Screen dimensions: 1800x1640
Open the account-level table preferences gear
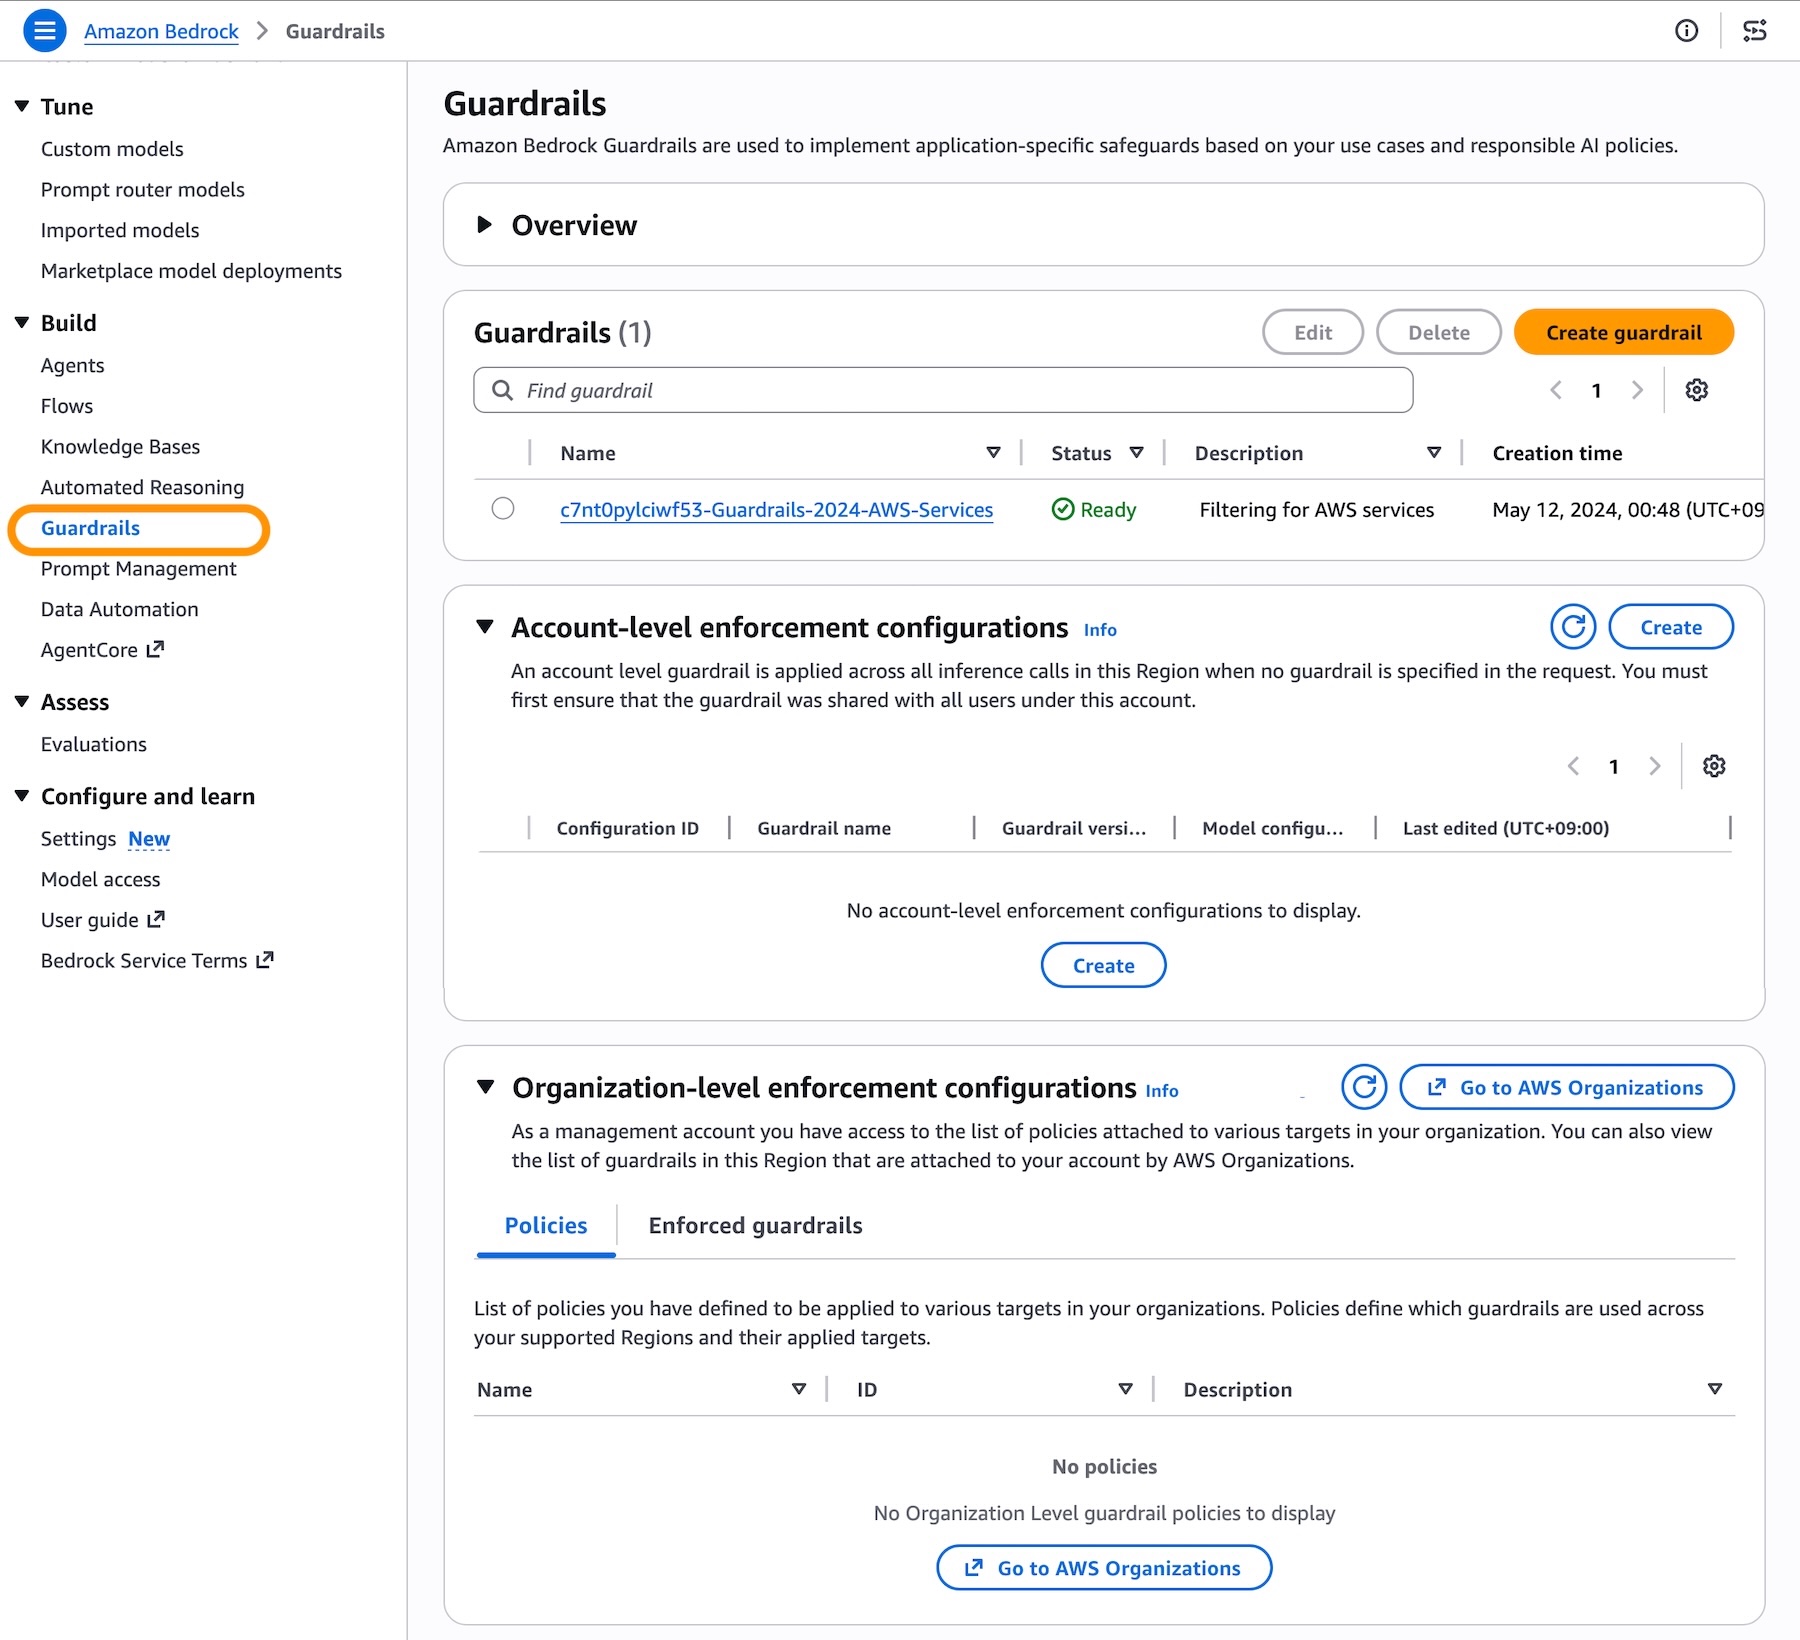(1714, 766)
